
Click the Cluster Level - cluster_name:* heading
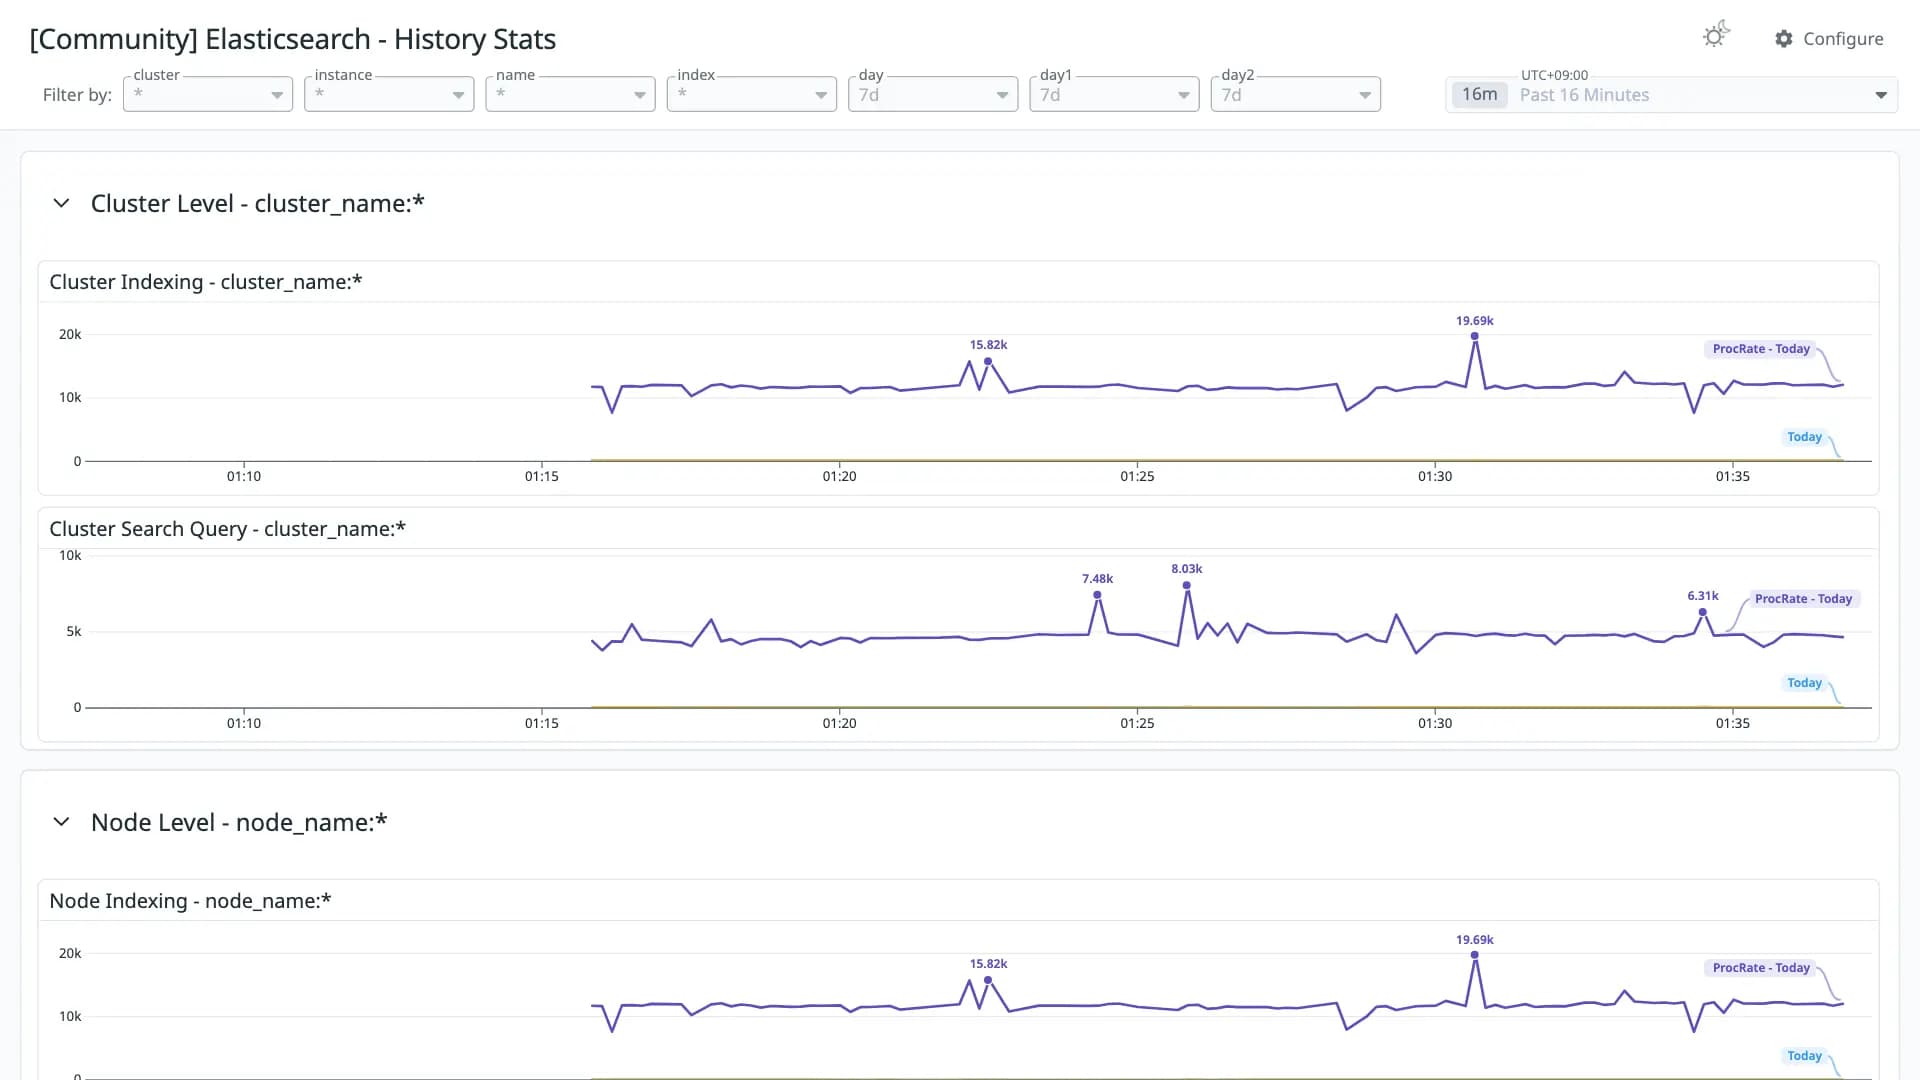click(x=258, y=204)
